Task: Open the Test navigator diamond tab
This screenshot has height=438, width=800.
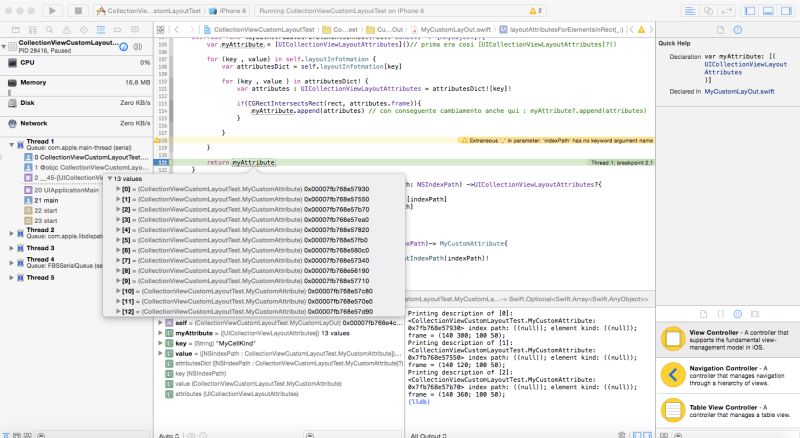Action: [84, 30]
